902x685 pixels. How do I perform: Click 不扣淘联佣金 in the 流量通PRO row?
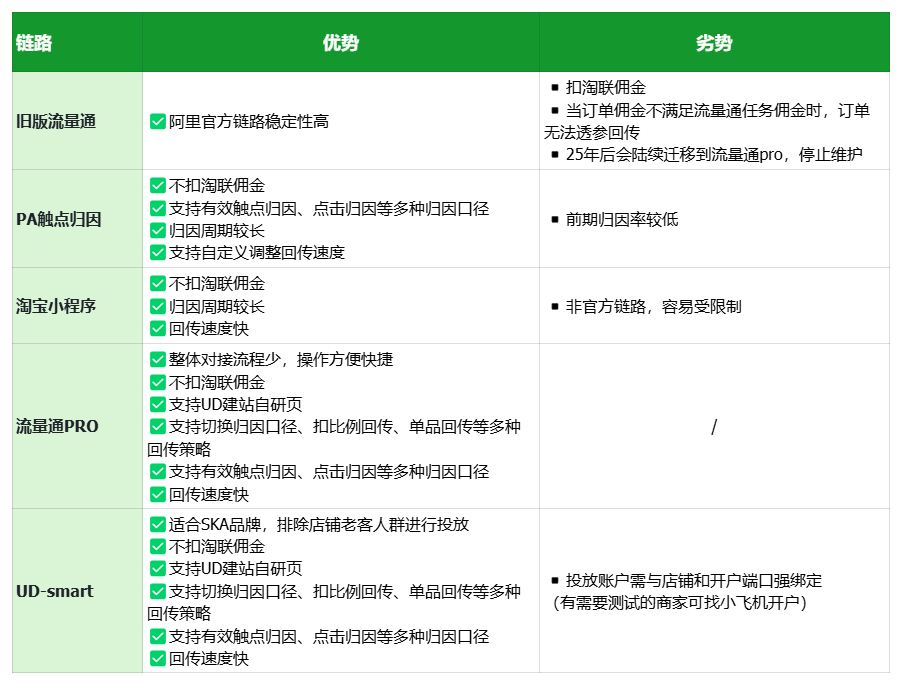coord(217,382)
